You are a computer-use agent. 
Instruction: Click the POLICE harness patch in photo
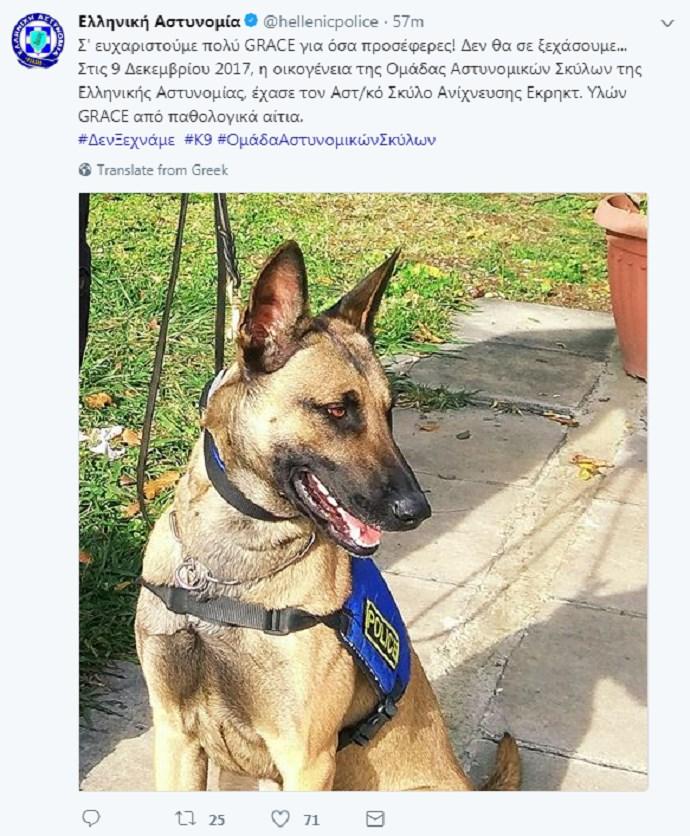[x=381, y=634]
